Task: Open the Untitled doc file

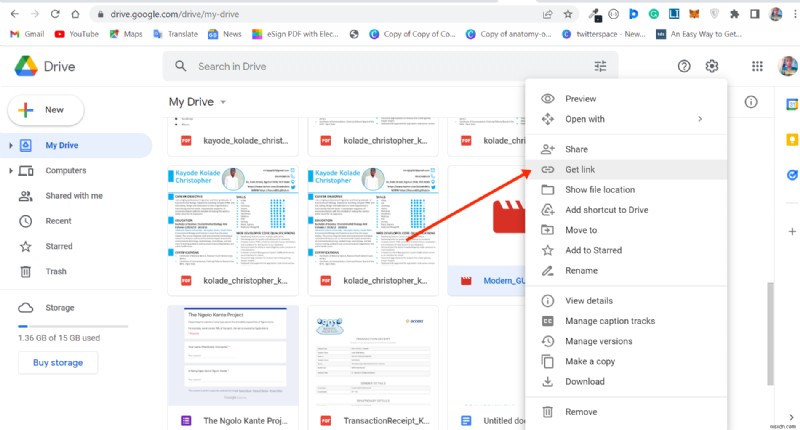Action: (x=487, y=368)
